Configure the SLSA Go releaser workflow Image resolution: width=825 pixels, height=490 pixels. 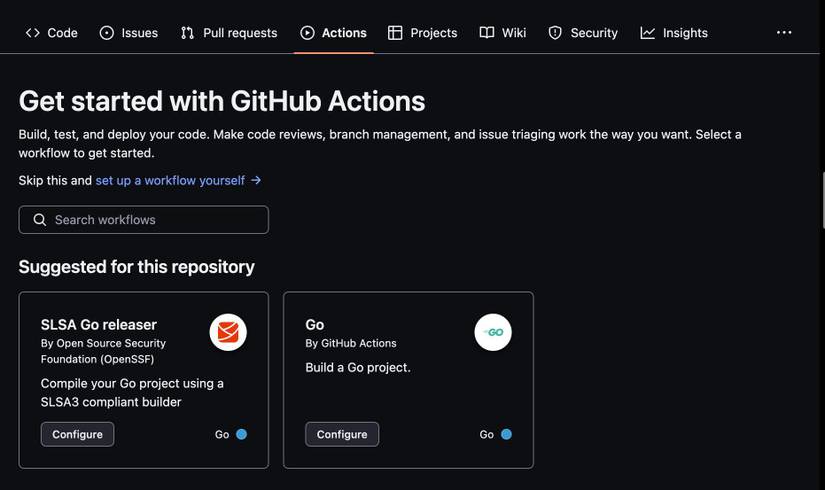point(77,434)
